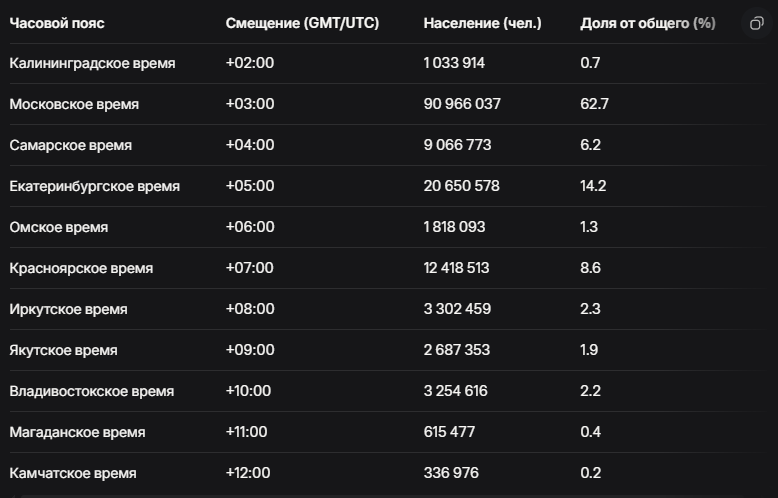Click the 'Магаданское время' cell
The image size is (778, 498).
click(77, 432)
